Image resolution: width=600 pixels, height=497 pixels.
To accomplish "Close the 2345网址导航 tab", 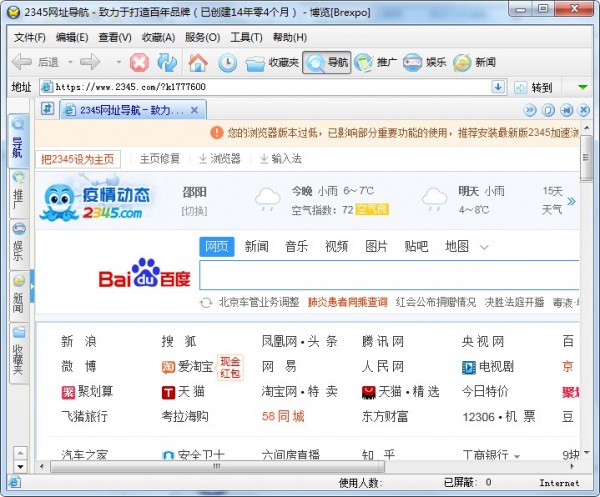I will point(194,110).
